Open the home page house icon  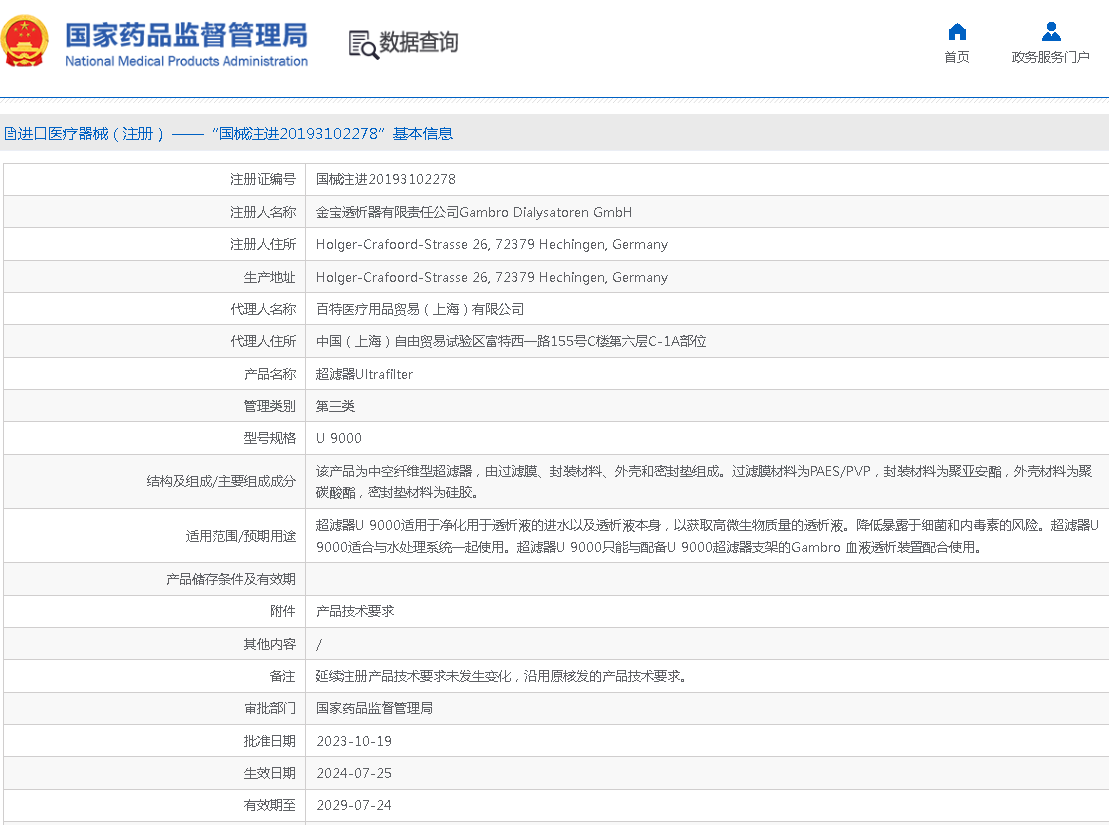click(x=957, y=32)
